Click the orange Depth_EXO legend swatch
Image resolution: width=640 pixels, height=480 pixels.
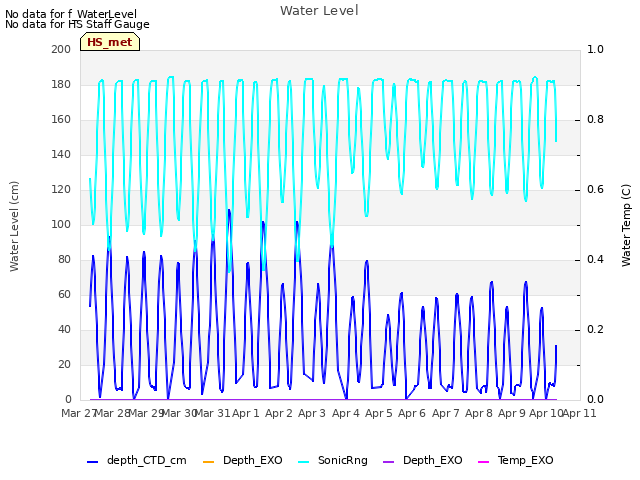208,462
